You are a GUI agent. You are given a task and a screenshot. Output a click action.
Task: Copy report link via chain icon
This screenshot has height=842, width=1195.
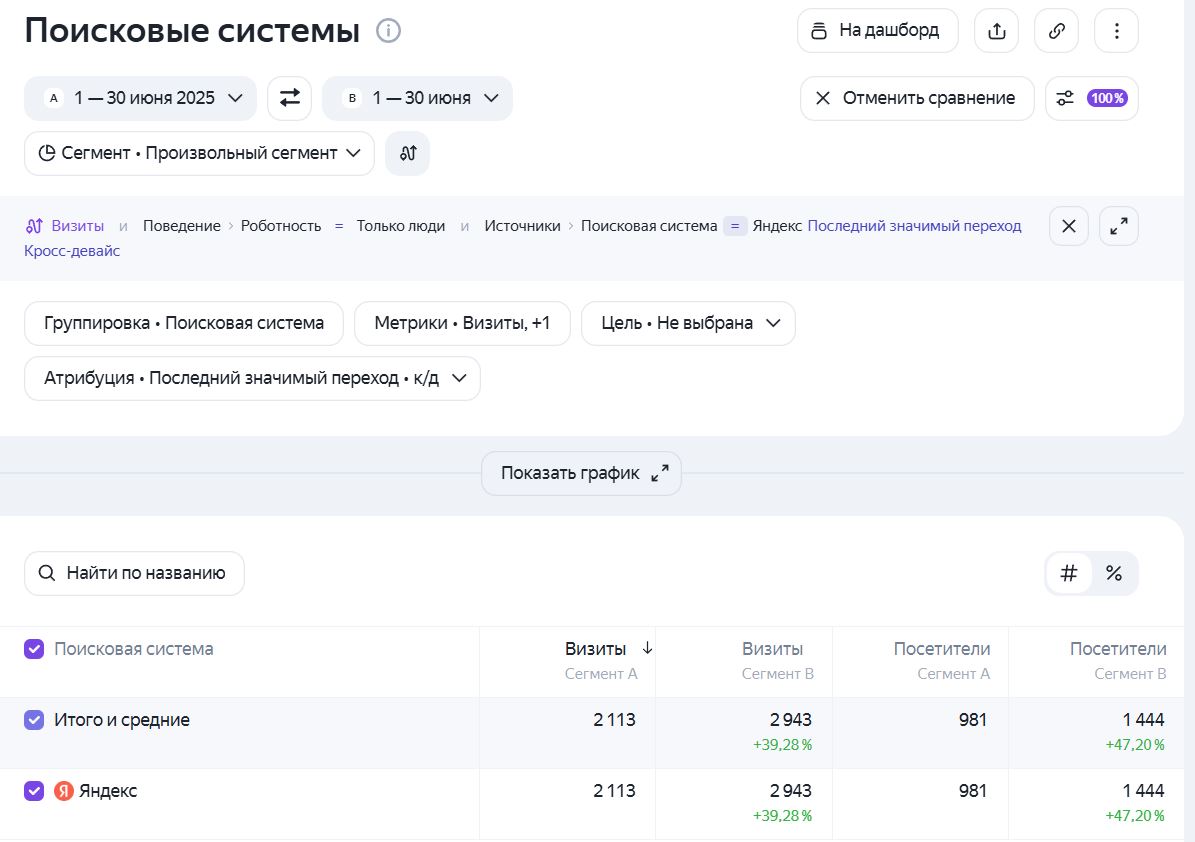pos(1056,31)
